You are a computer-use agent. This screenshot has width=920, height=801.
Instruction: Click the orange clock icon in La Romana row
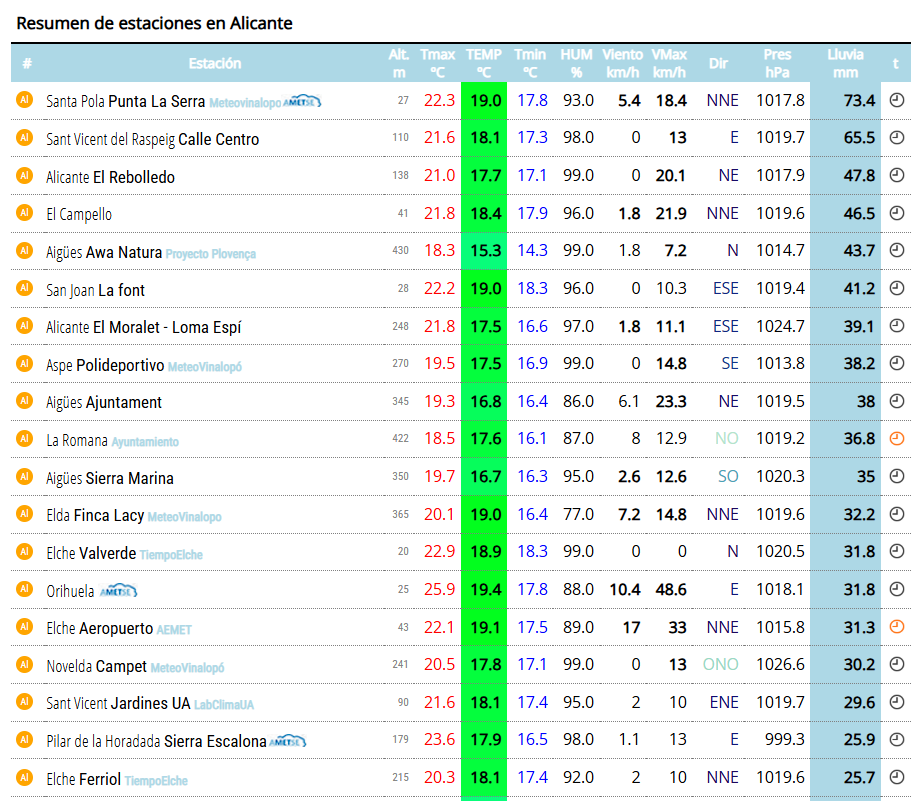click(897, 438)
